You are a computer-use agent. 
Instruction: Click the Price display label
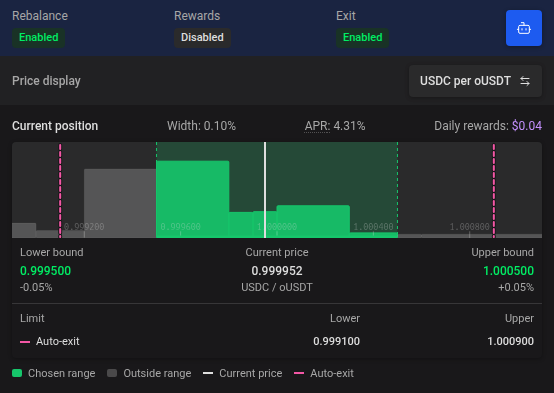click(46, 81)
